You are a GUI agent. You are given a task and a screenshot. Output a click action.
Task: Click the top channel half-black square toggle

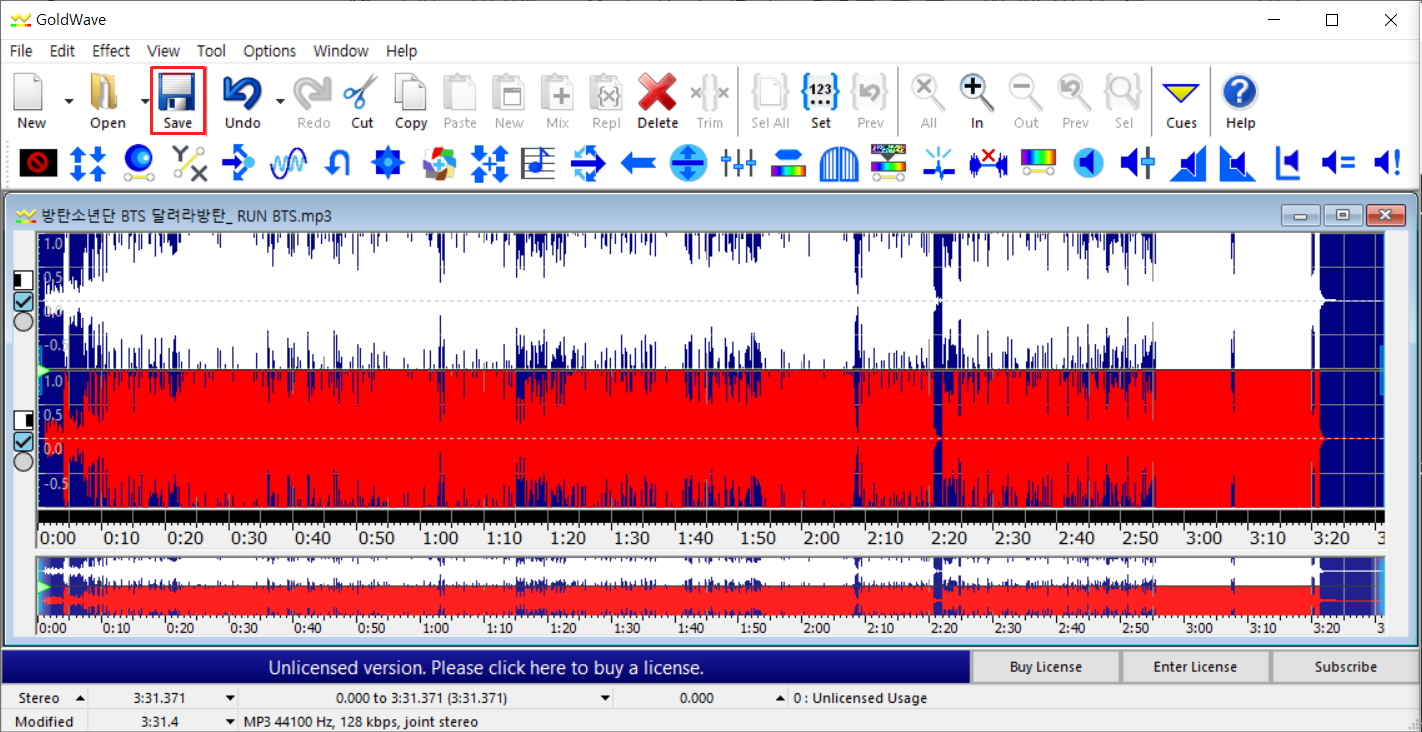[x=23, y=281]
